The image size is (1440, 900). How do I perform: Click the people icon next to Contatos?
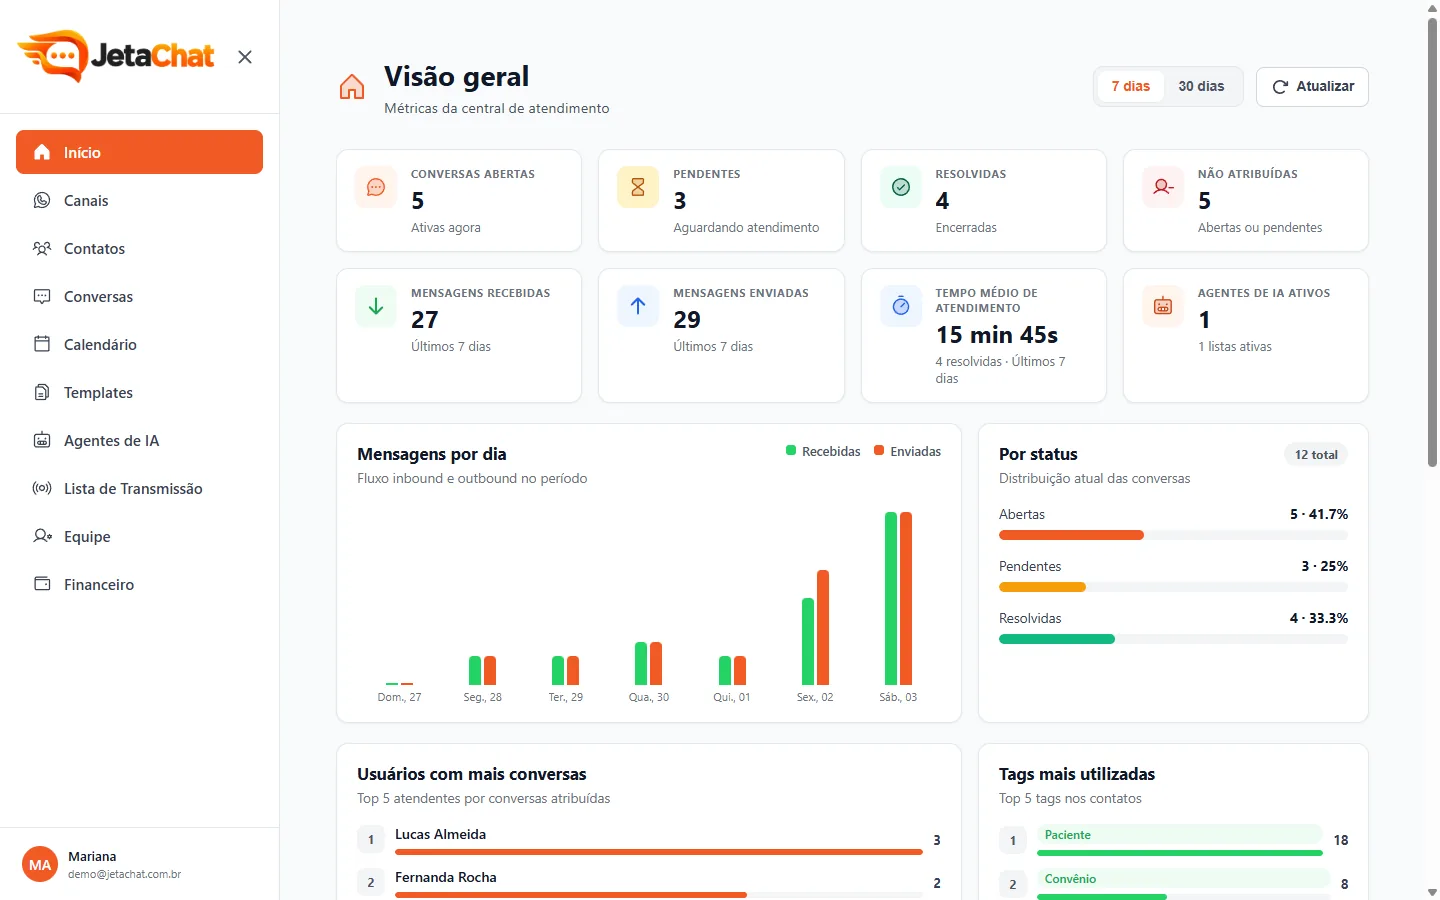click(42, 248)
